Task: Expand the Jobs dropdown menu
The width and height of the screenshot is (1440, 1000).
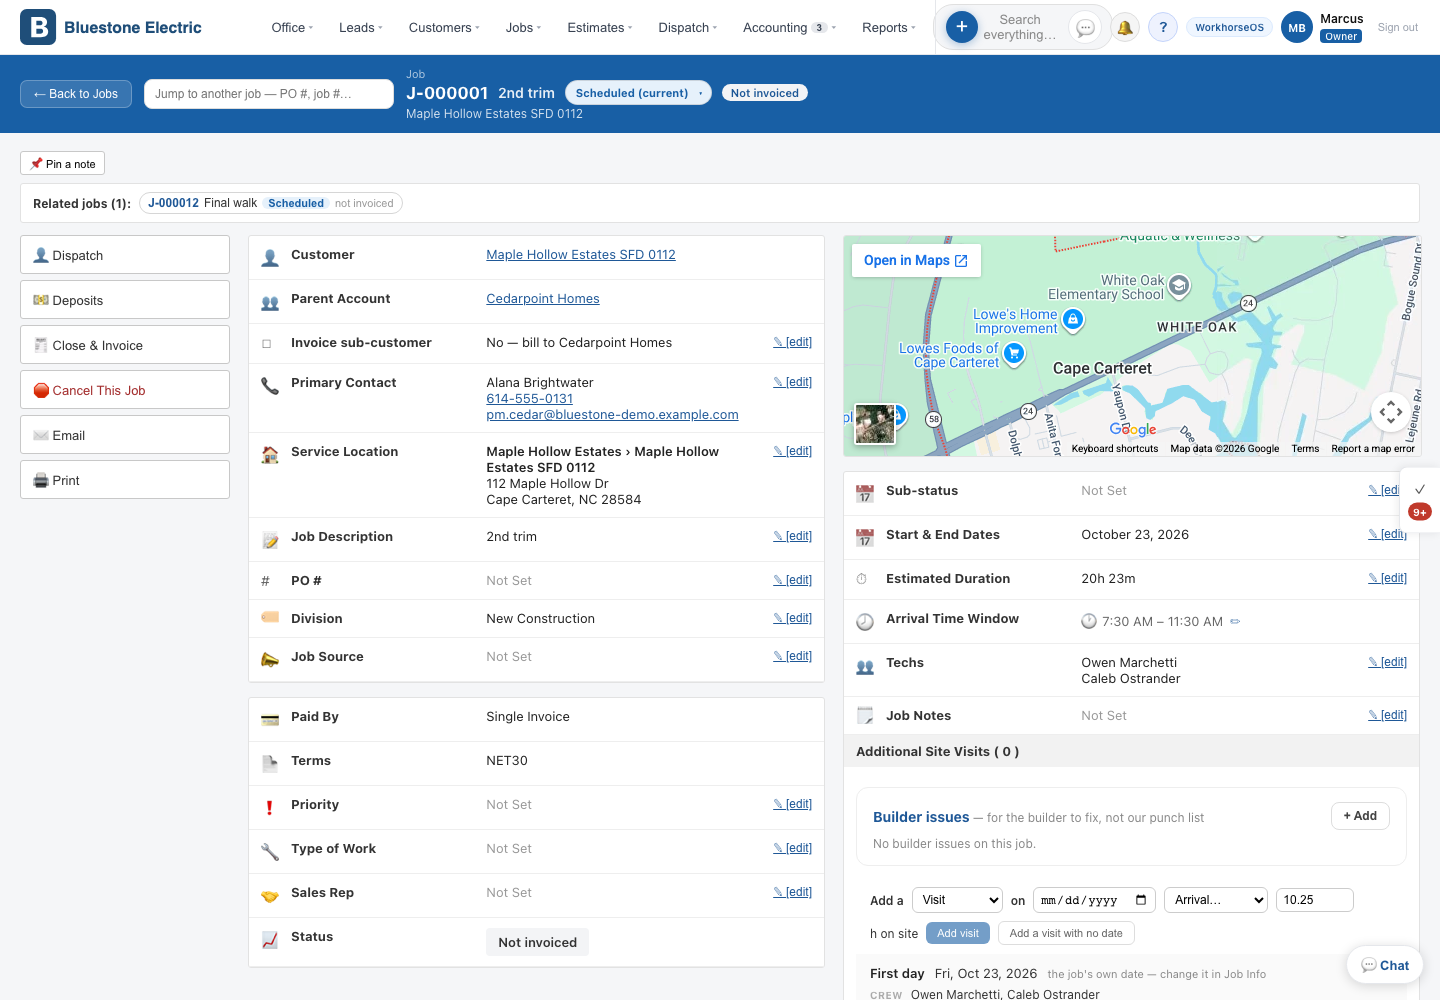Action: (x=523, y=28)
